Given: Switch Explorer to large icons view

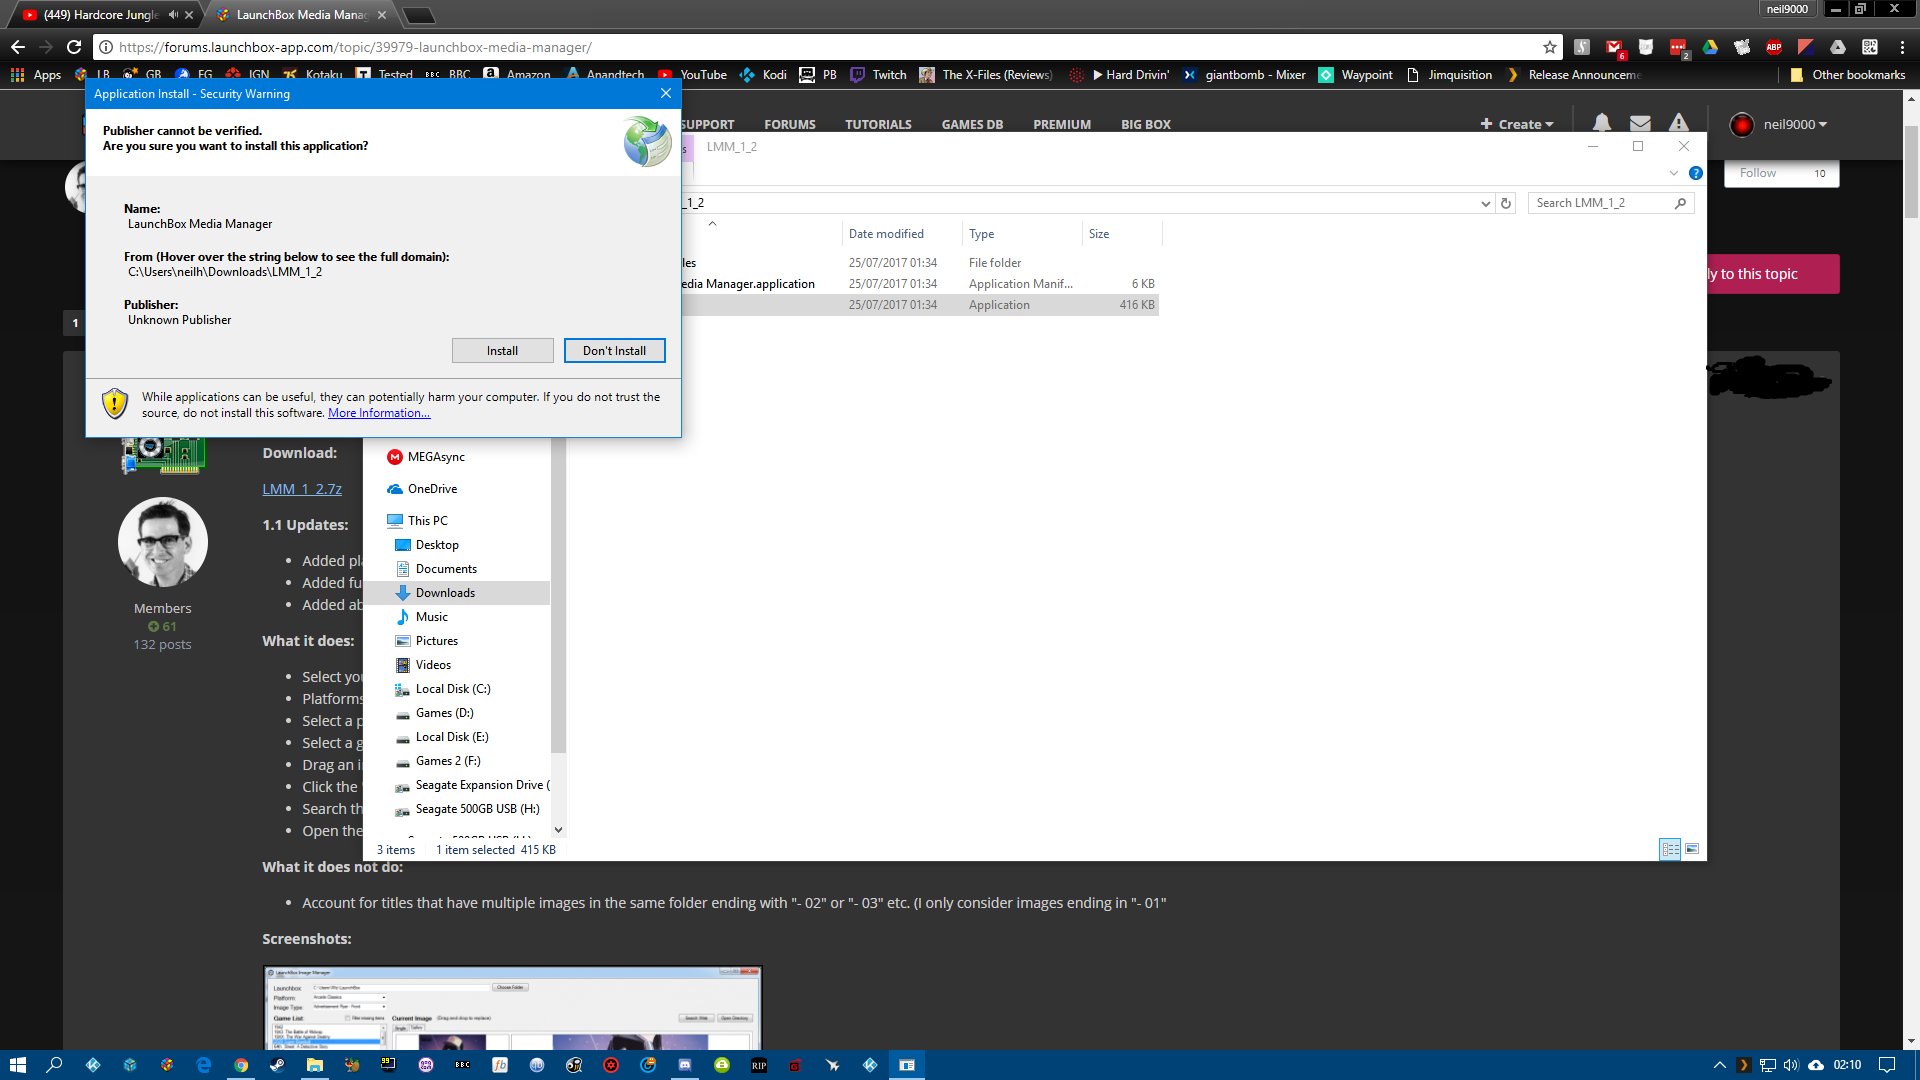Looking at the screenshot, I should click(1692, 849).
